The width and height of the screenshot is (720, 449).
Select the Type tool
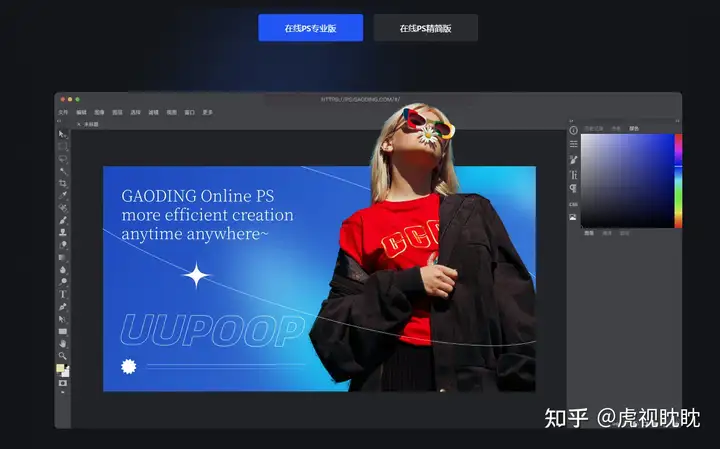point(62,294)
